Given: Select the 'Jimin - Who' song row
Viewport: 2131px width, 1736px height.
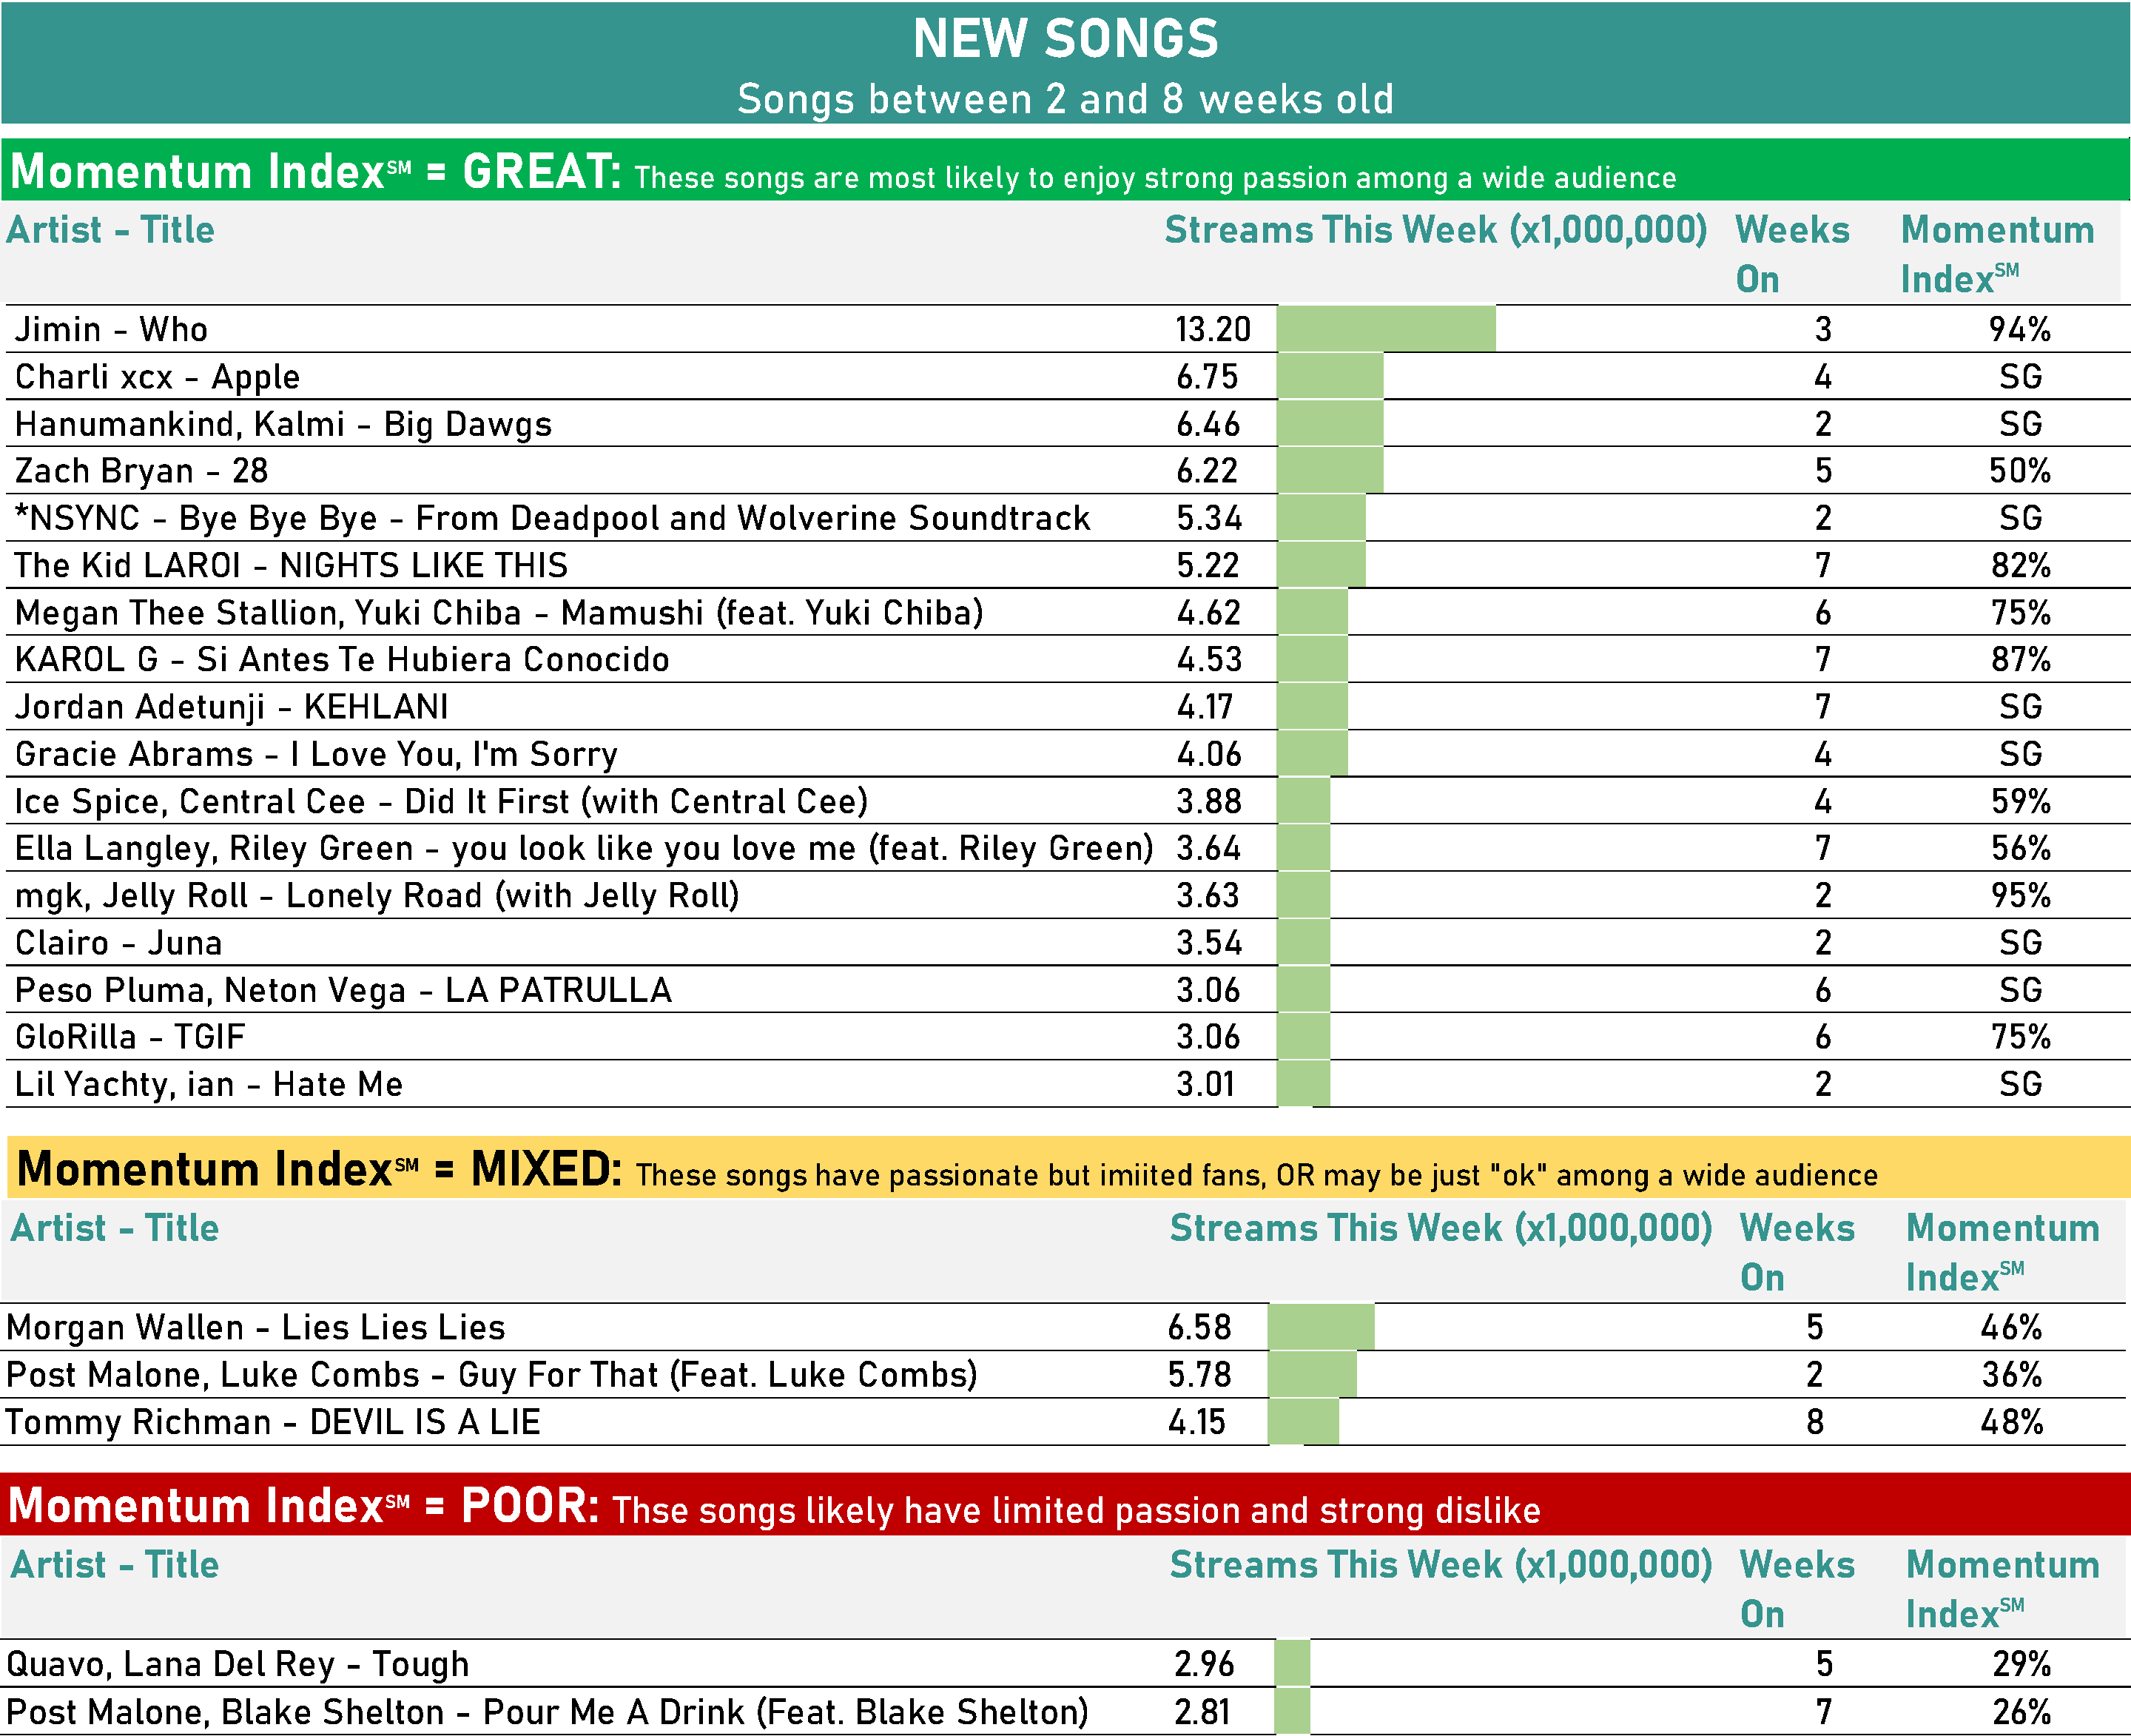Looking at the screenshot, I should 1067,329.
